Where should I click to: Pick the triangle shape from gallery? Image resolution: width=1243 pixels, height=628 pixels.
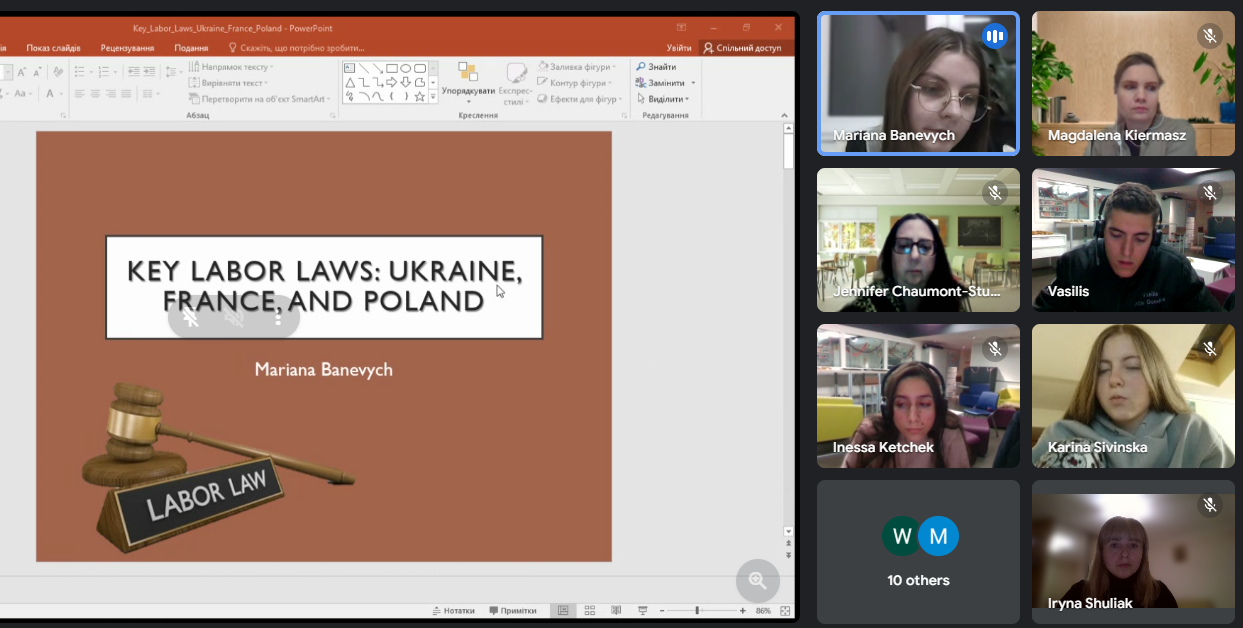(x=349, y=82)
